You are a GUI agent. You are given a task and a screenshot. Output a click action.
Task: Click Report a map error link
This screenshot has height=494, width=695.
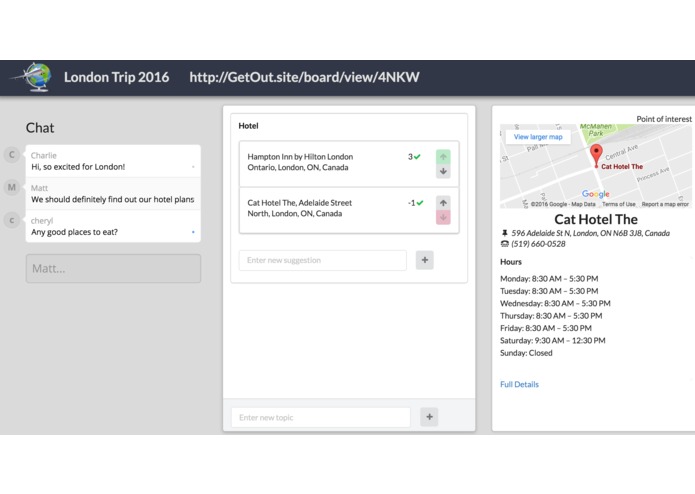pos(665,204)
